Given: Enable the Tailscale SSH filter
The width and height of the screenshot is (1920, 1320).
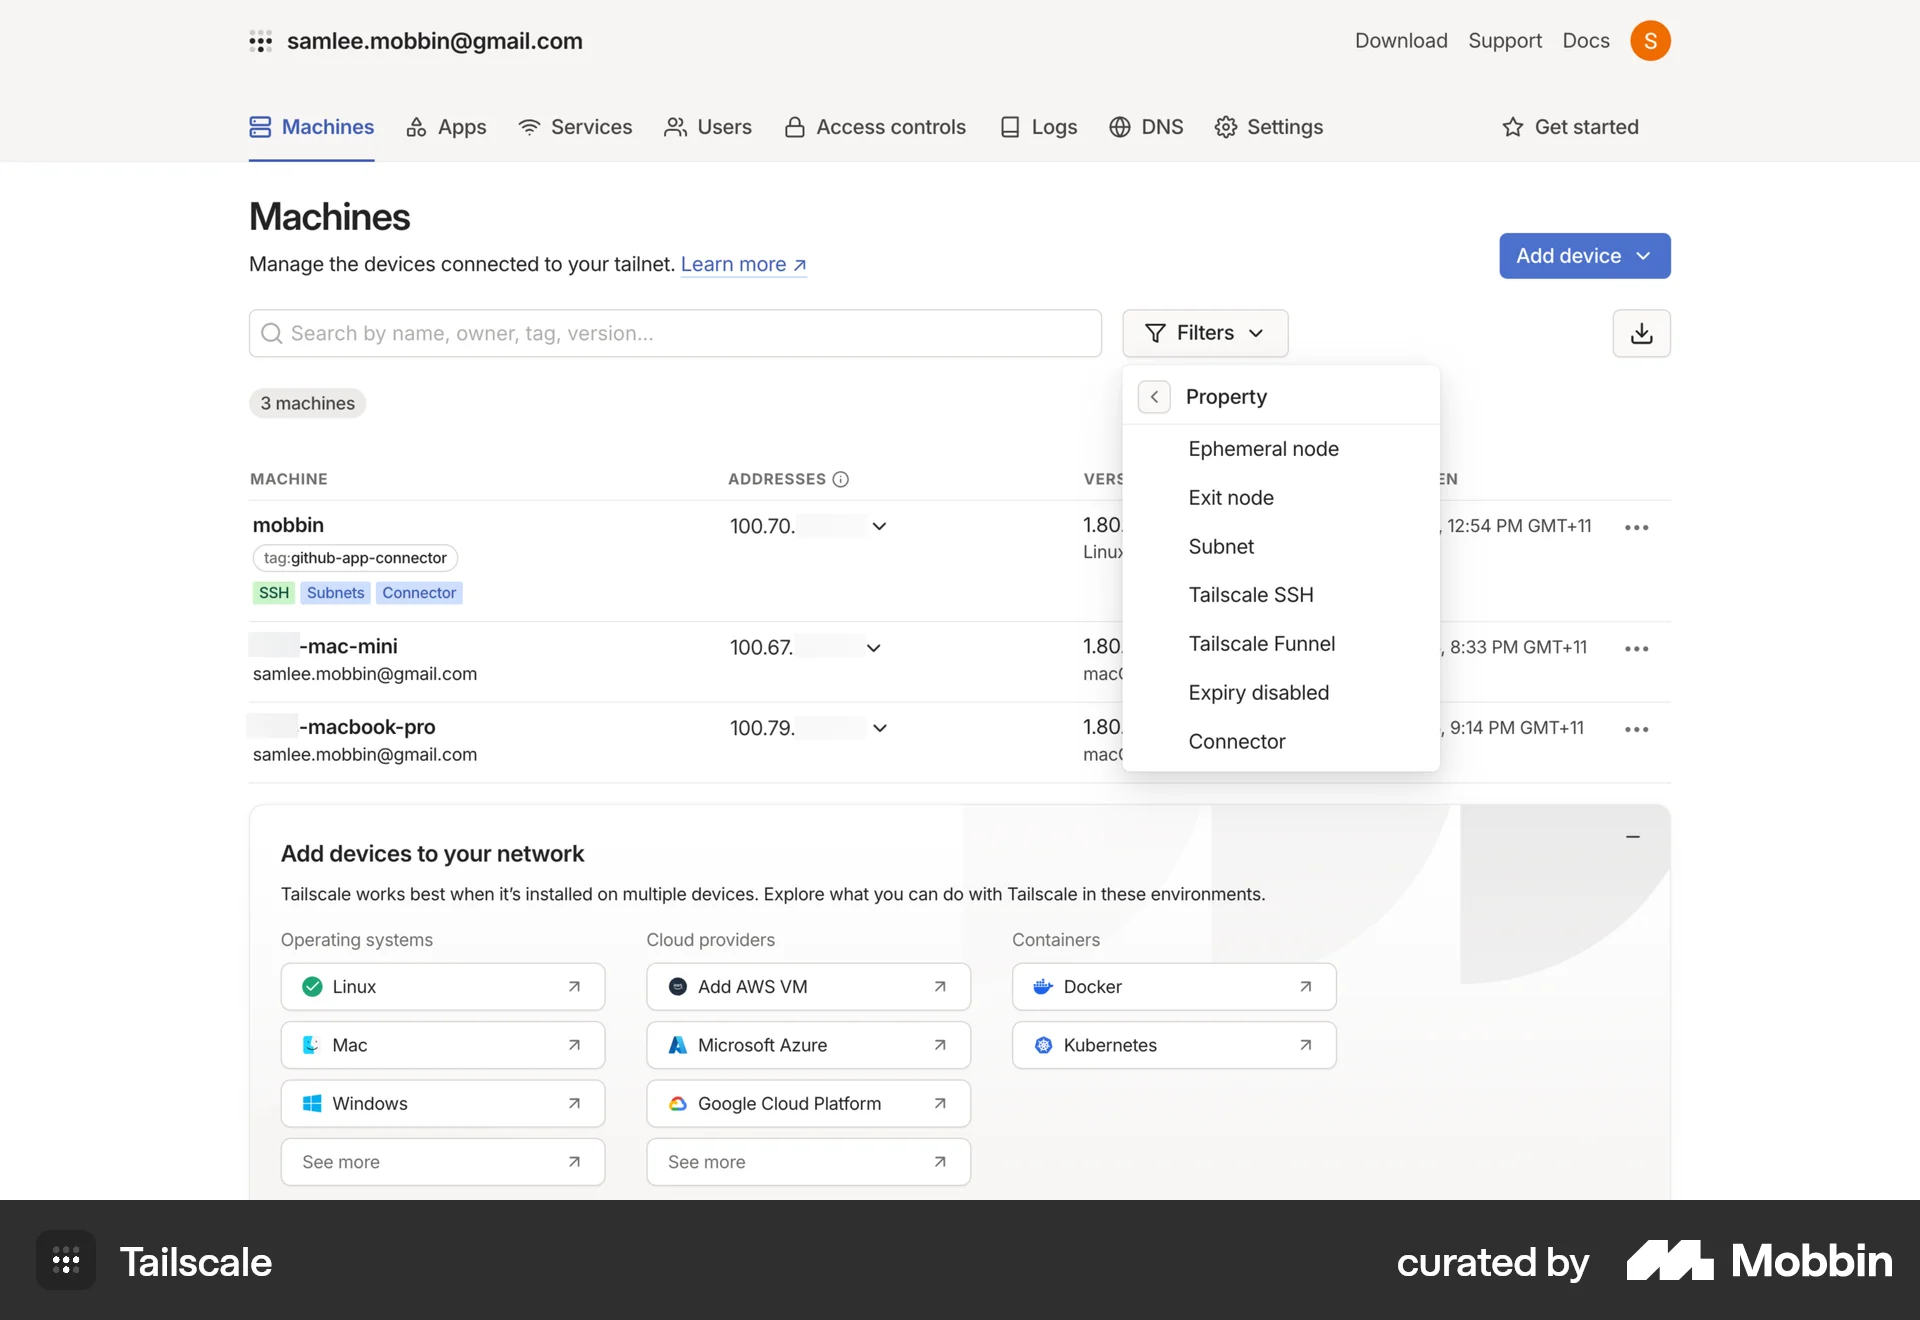Looking at the screenshot, I should 1251,594.
